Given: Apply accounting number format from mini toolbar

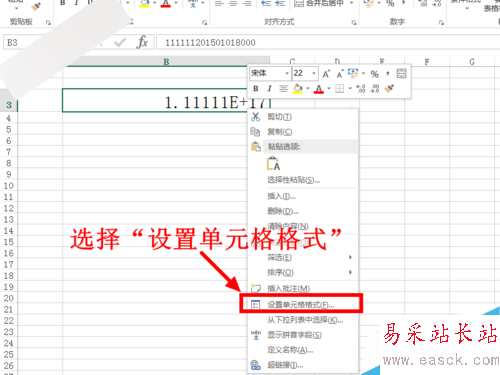Looking at the screenshot, I should click(353, 73).
